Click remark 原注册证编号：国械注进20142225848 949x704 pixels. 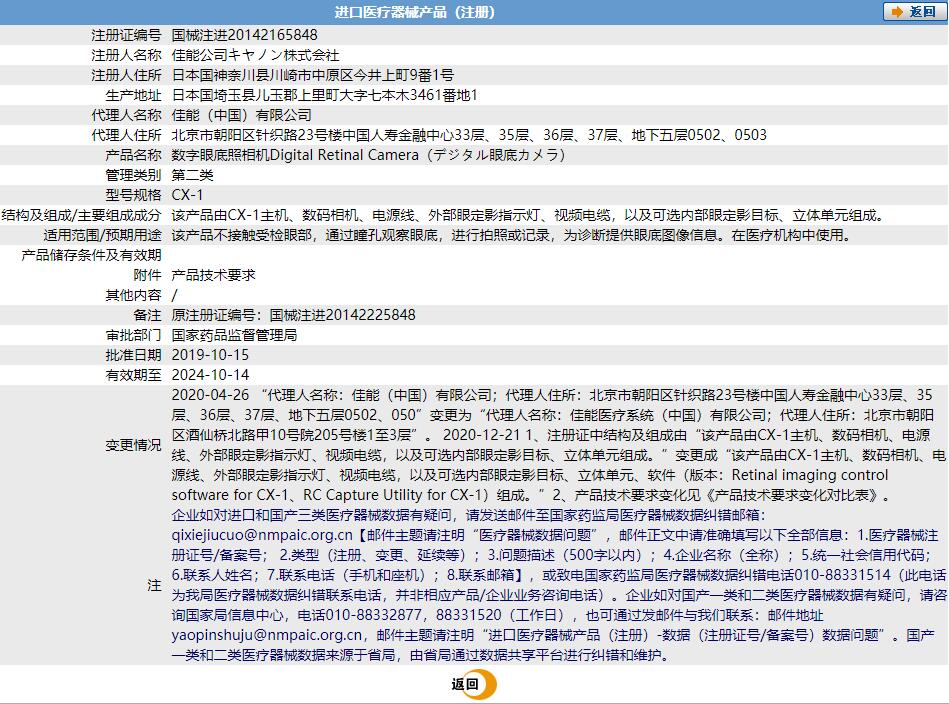pyautogui.click(x=294, y=315)
